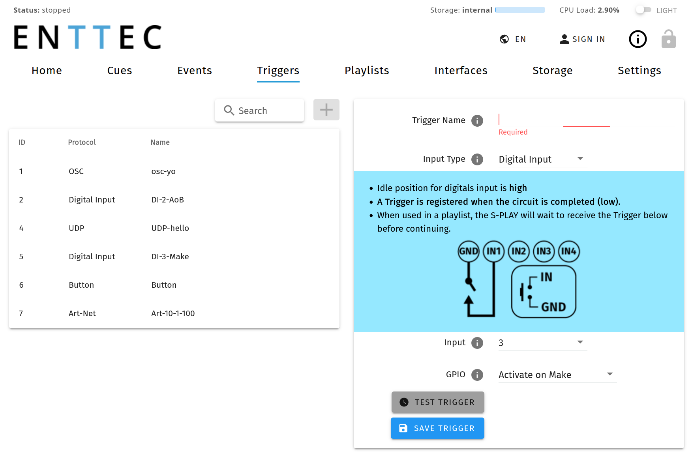The width and height of the screenshot is (692, 457).
Task: Click the Status: stopped indicator
Action: tap(42, 10)
